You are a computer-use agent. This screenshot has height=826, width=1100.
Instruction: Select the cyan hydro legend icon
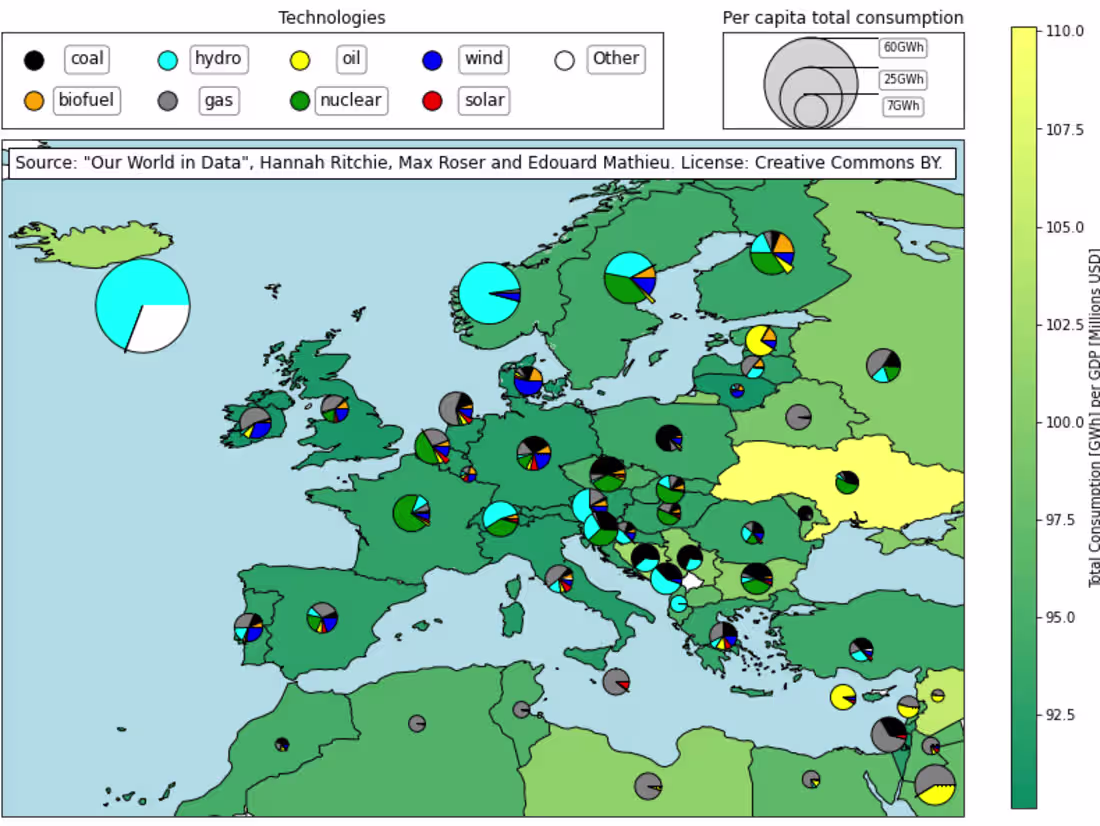click(167, 59)
